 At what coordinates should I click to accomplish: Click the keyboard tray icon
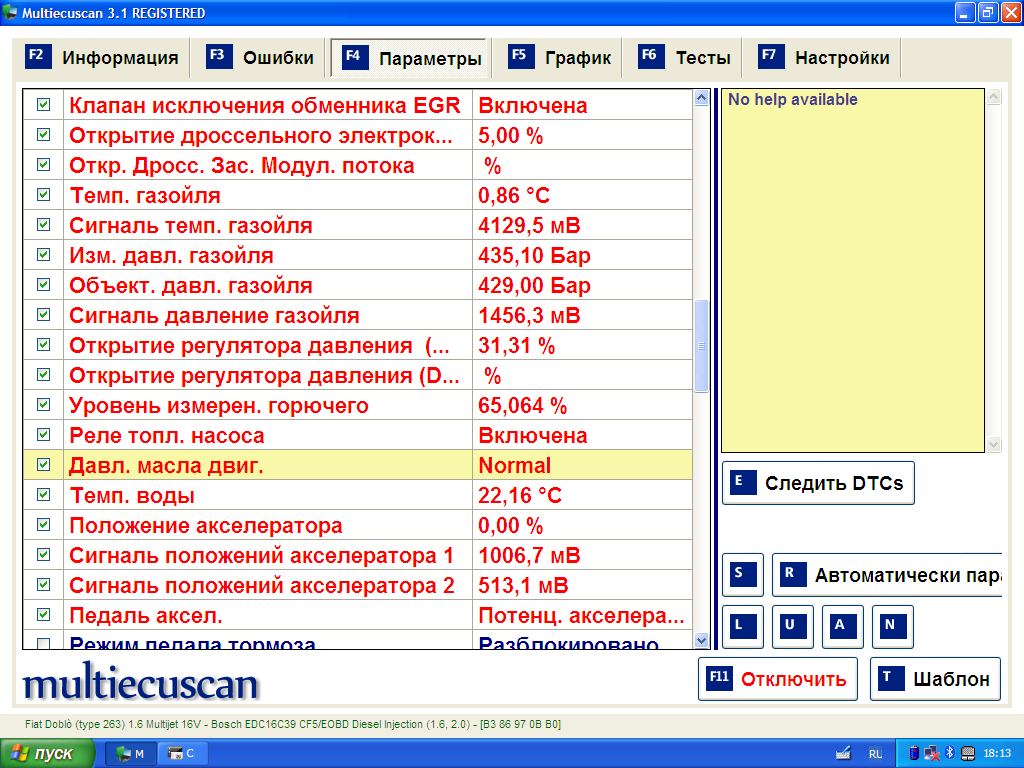coord(968,754)
